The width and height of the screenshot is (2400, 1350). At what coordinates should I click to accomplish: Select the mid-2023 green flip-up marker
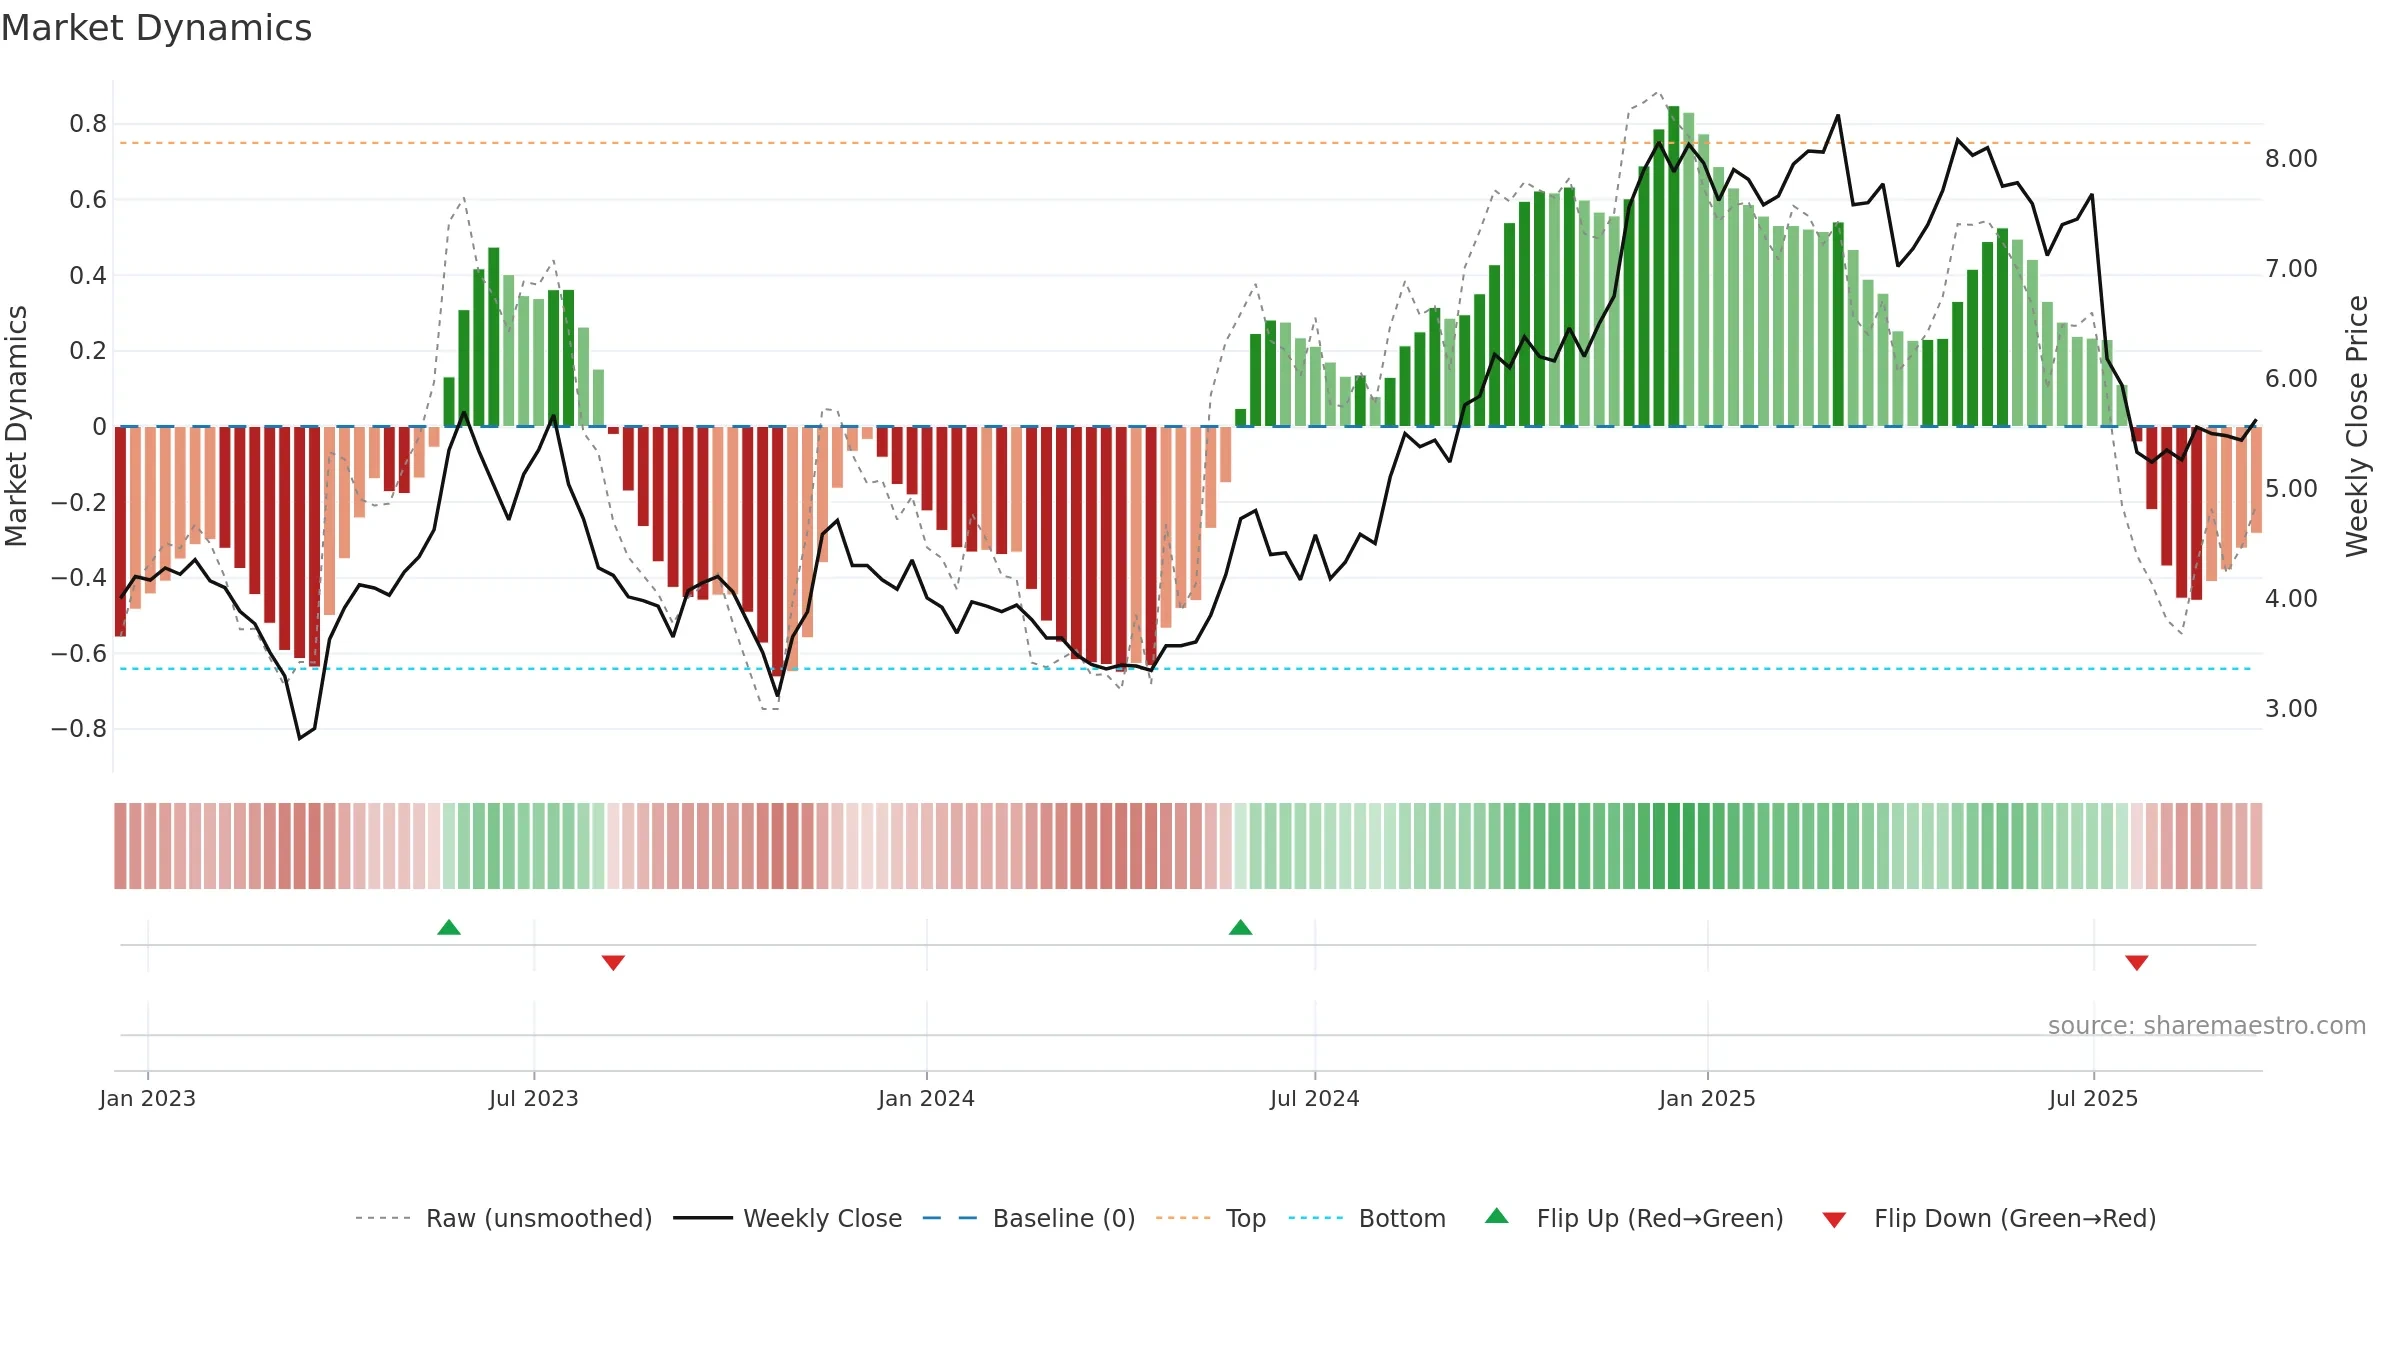click(449, 927)
